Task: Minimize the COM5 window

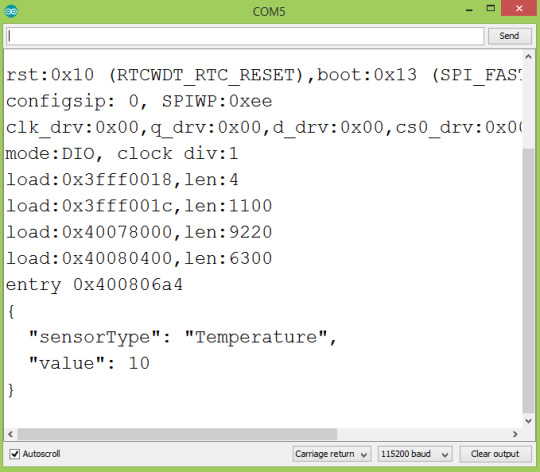Action: click(469, 9)
